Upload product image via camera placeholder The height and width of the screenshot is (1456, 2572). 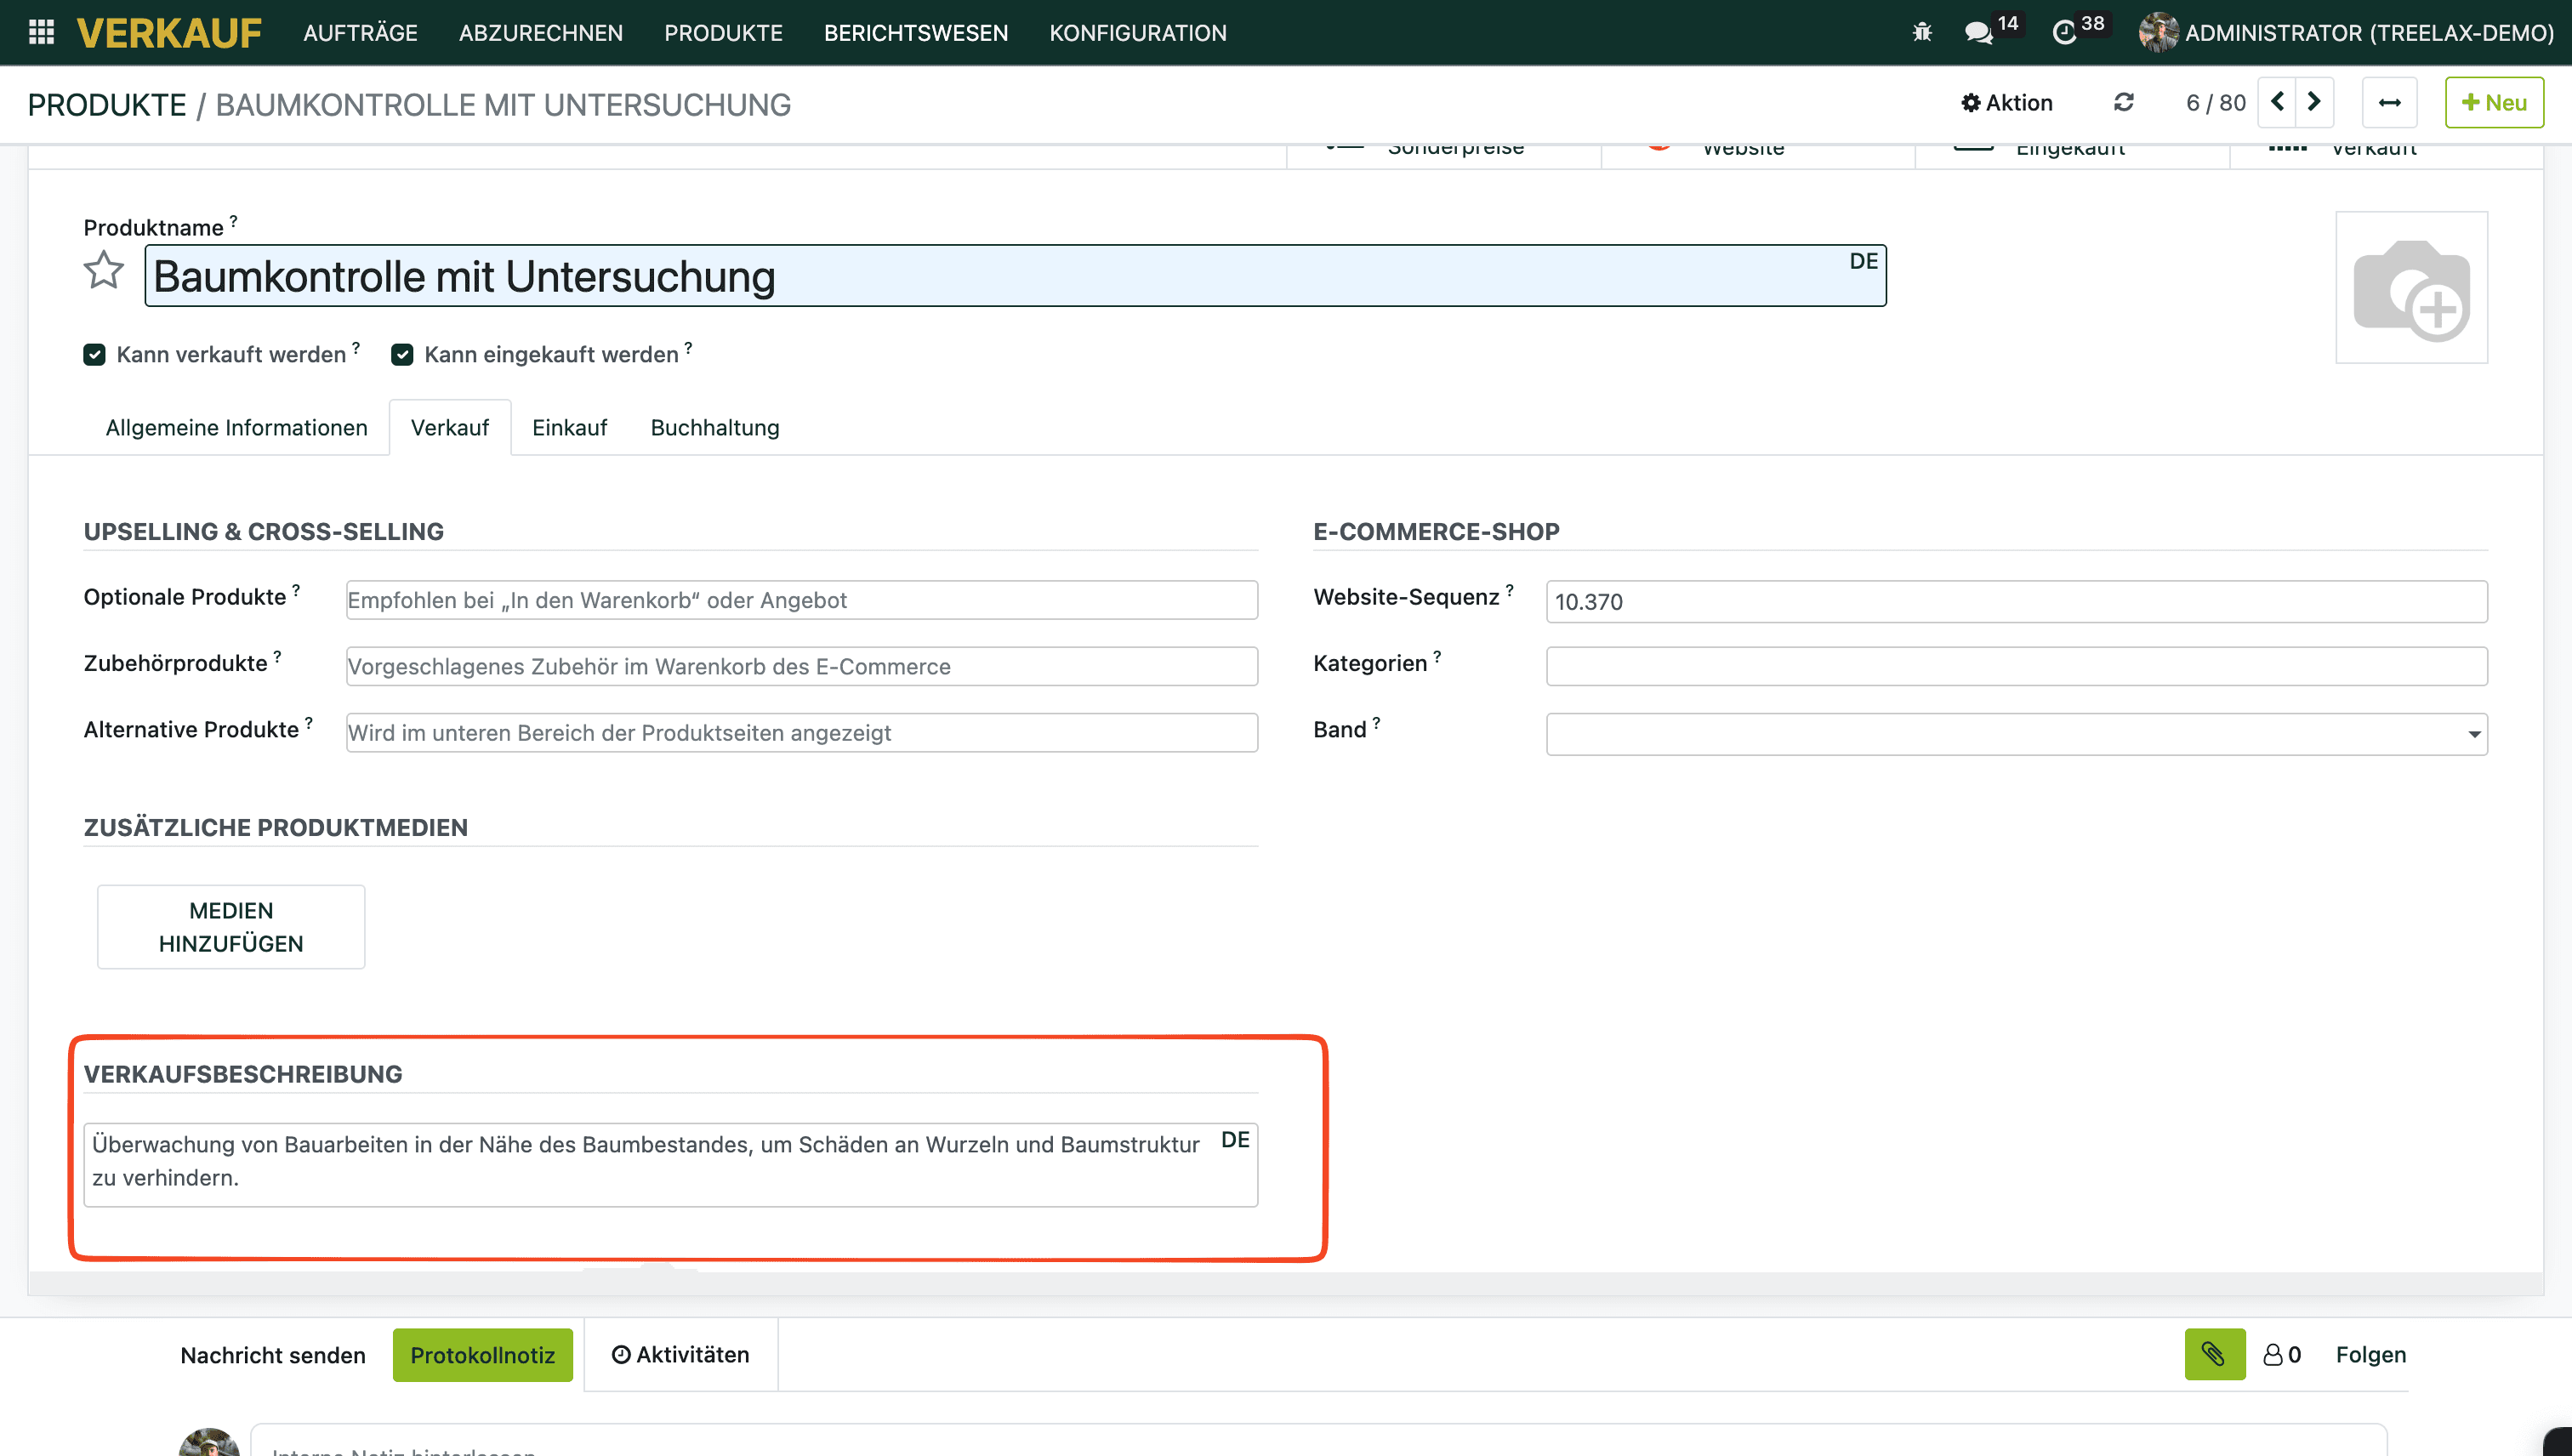pyautogui.click(x=2411, y=287)
